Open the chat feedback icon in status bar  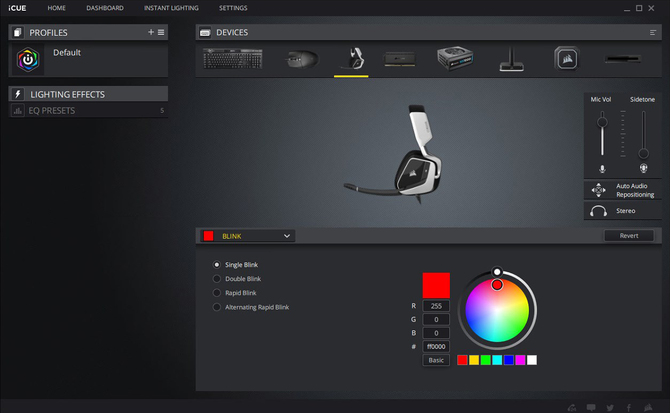point(591,408)
